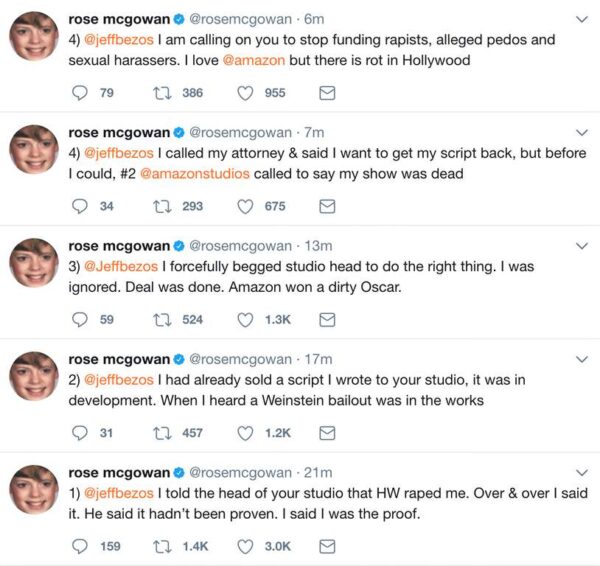
Task: Like the tweet with 3.0K likes
Action: [x=246, y=546]
